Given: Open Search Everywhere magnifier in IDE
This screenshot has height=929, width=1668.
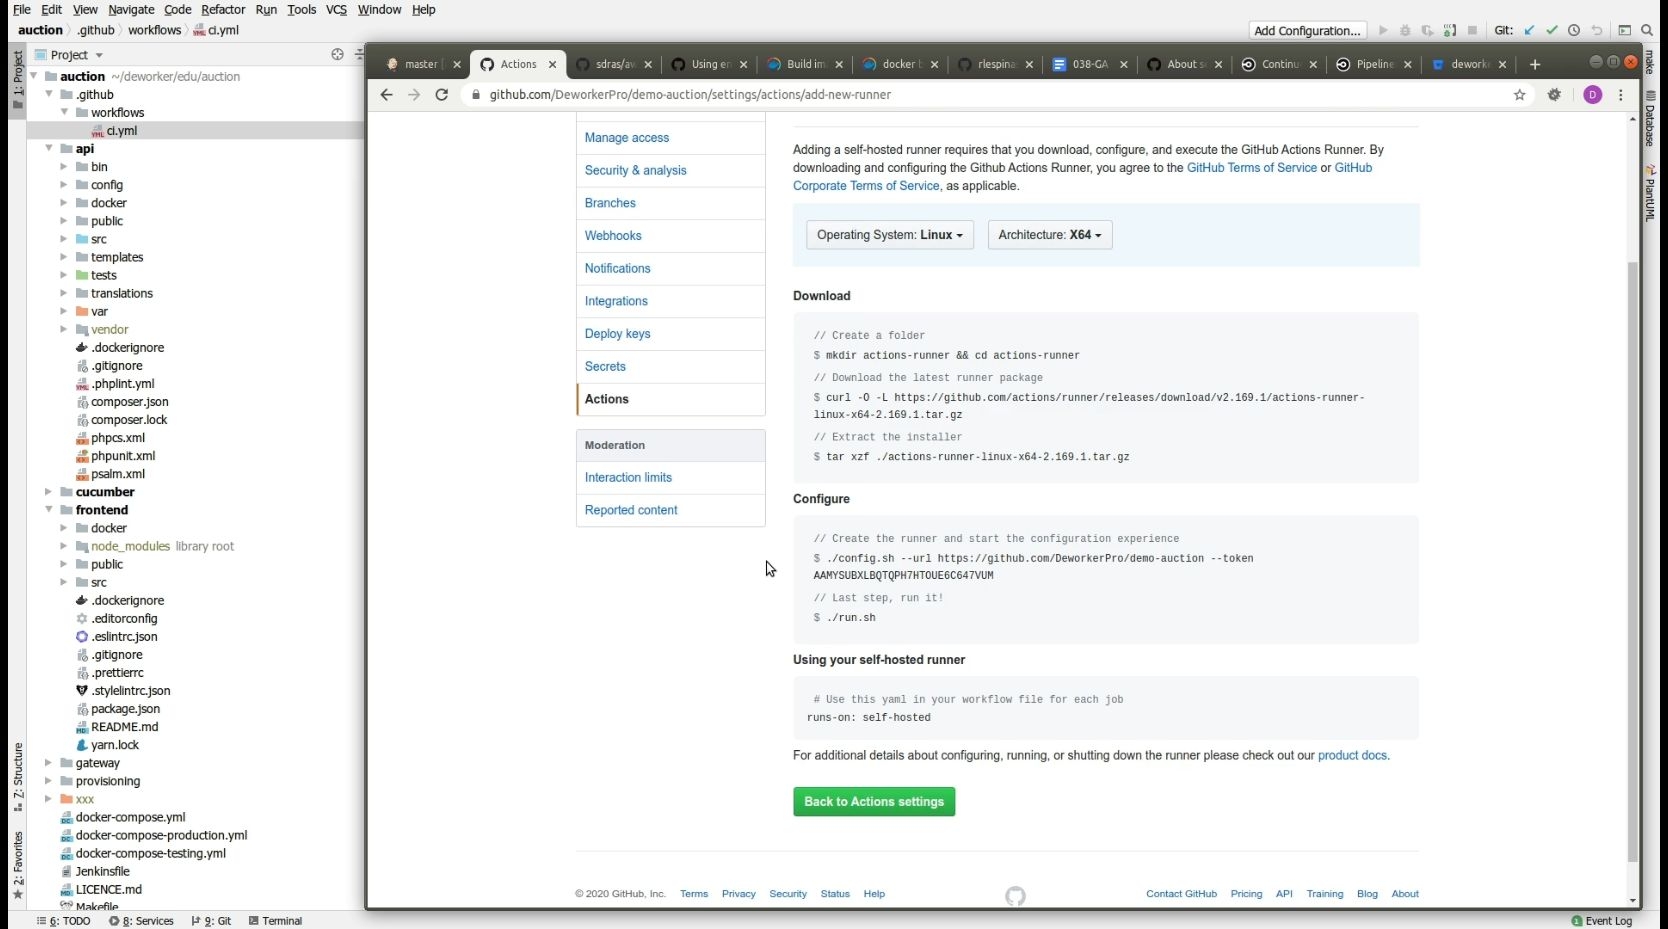Looking at the screenshot, I should click(x=1647, y=30).
